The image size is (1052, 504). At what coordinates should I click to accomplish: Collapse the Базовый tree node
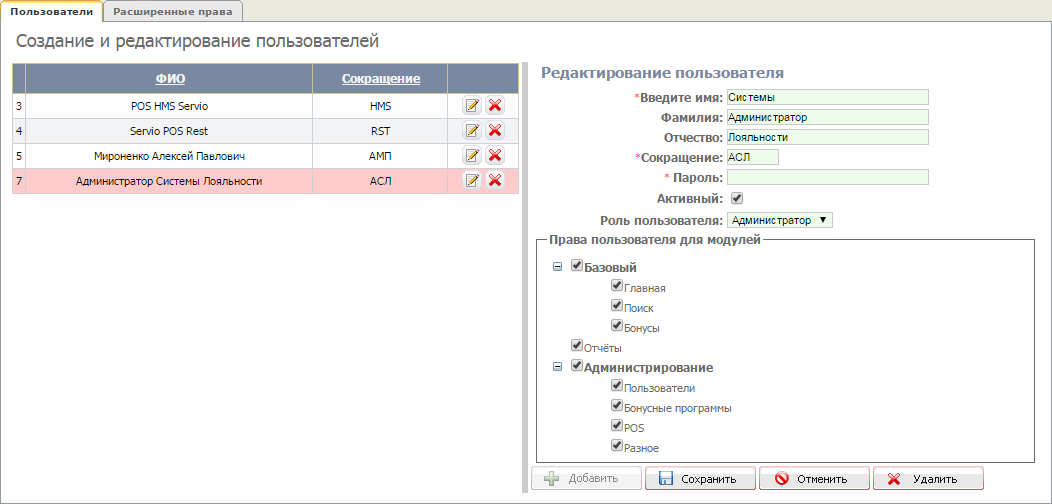tap(557, 268)
